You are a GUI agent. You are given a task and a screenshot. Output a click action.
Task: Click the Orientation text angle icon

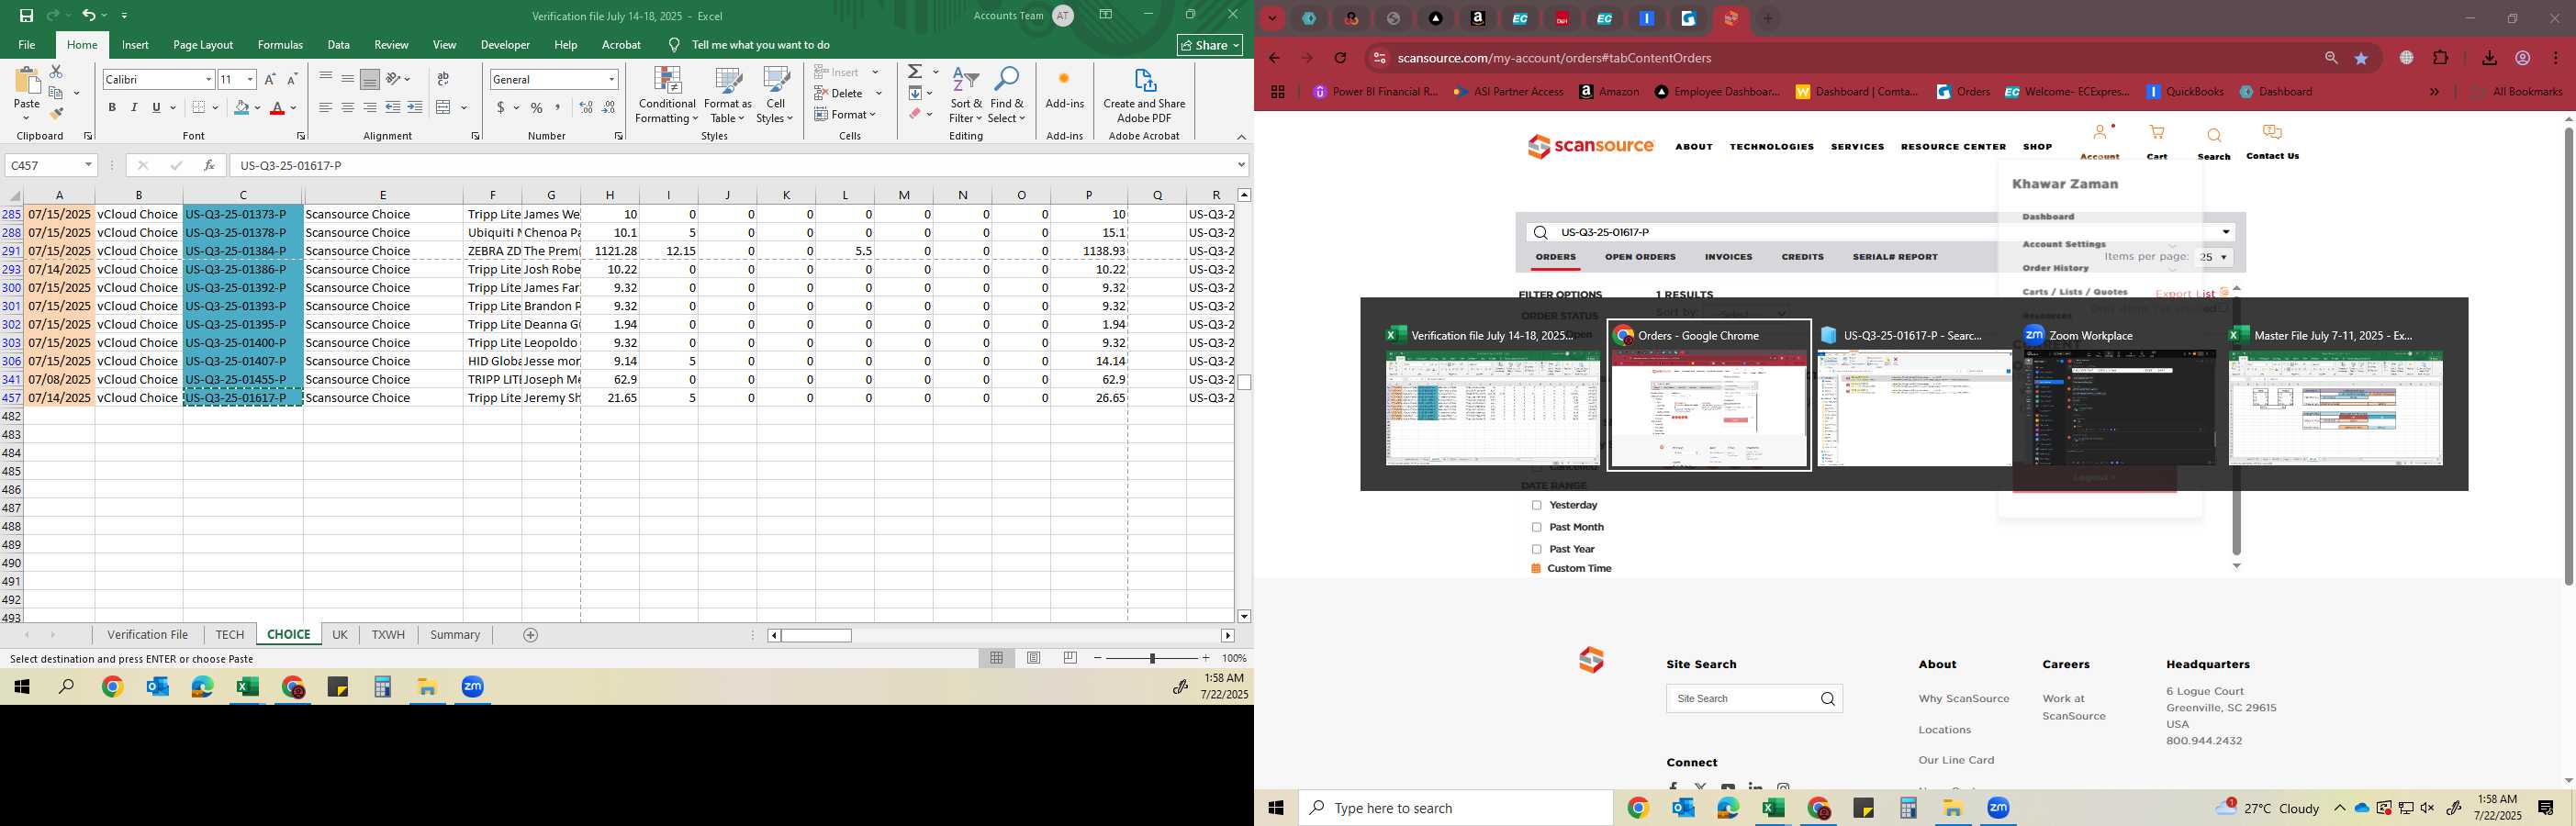click(394, 79)
